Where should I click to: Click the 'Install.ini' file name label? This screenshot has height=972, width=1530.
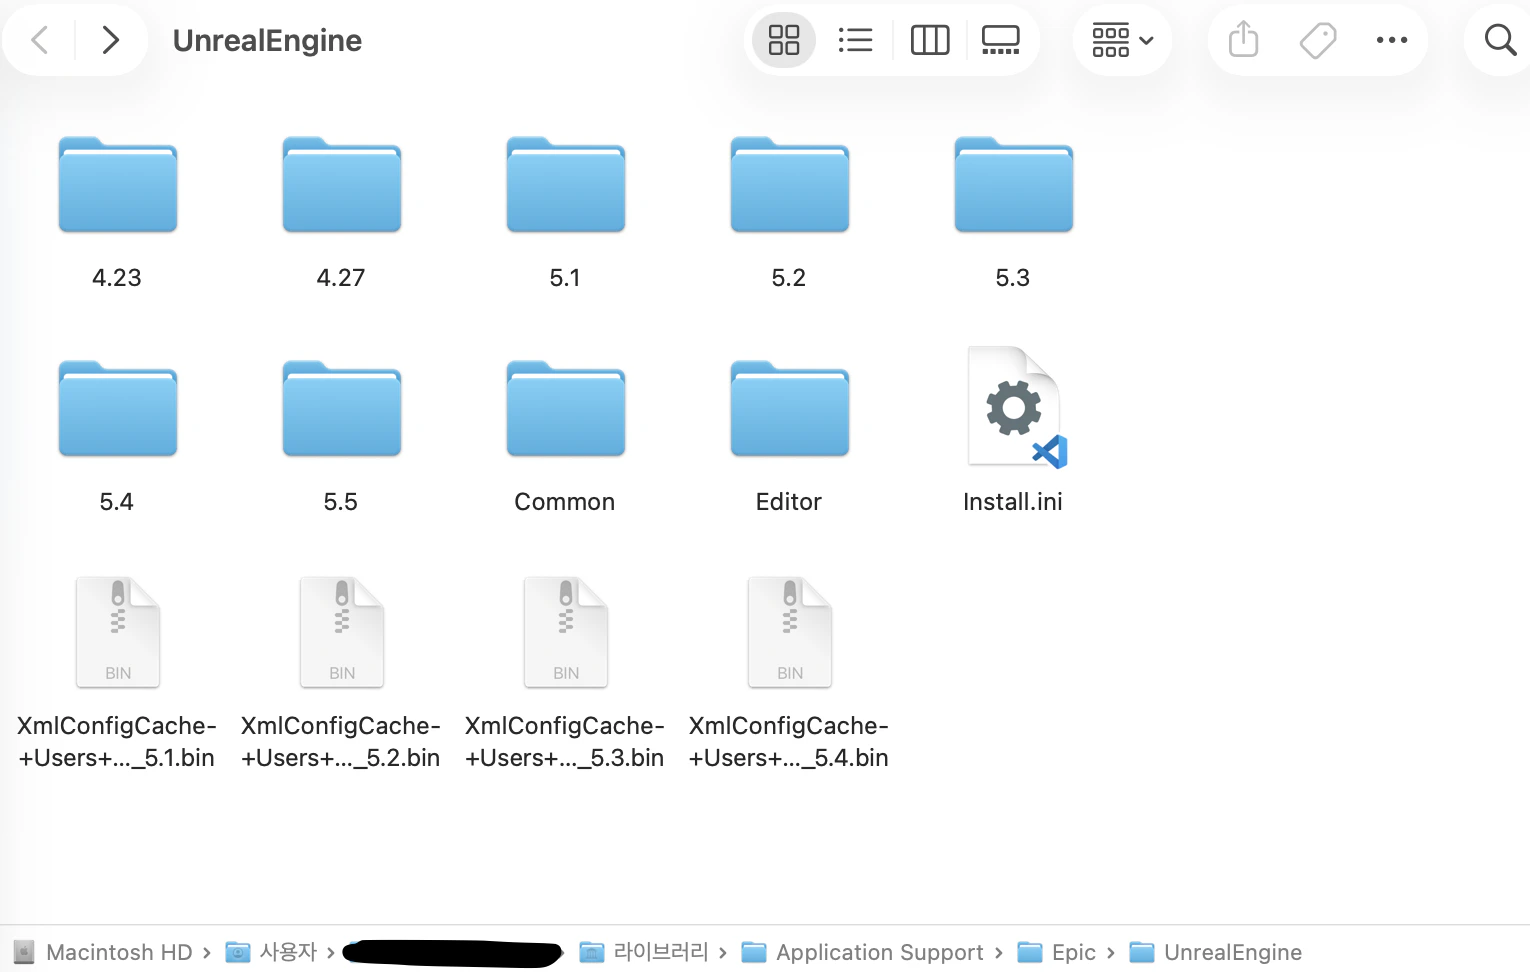pos(1013,502)
